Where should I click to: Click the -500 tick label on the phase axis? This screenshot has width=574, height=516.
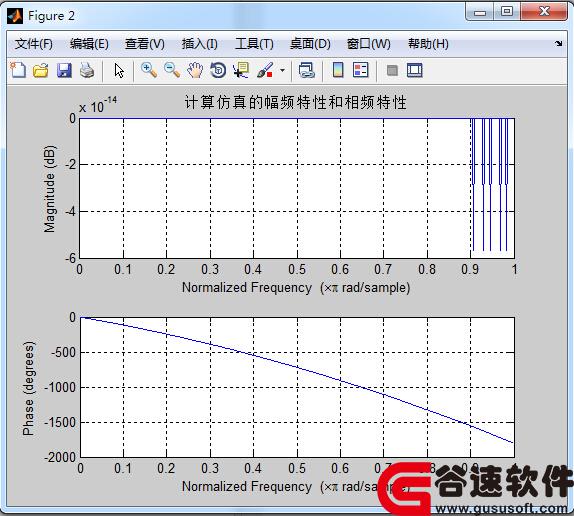point(63,352)
